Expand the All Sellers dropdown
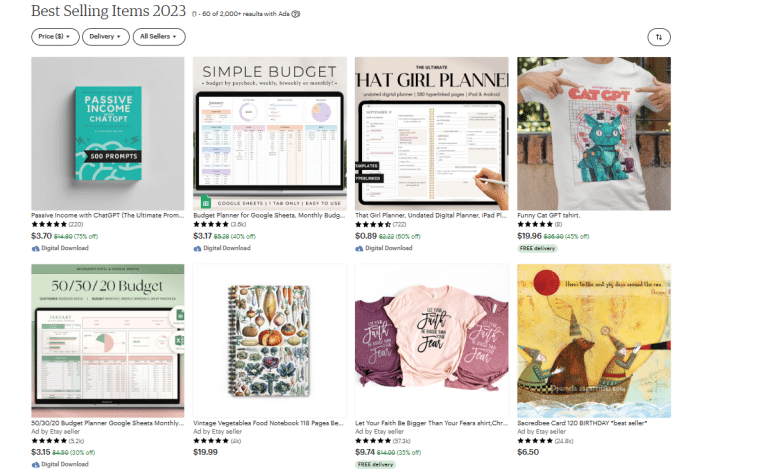The height and width of the screenshot is (474, 760). 159,37
